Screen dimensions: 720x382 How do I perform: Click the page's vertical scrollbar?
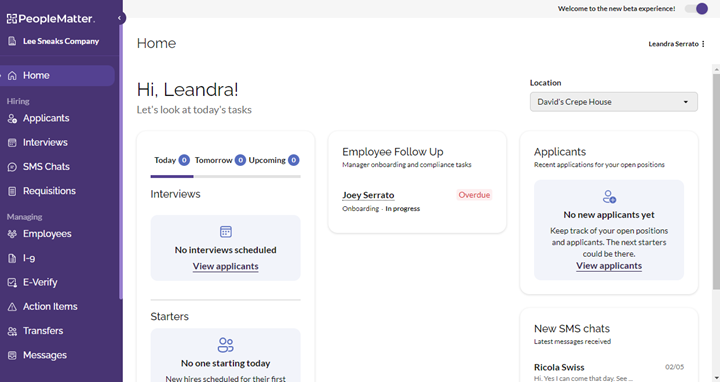click(716, 181)
